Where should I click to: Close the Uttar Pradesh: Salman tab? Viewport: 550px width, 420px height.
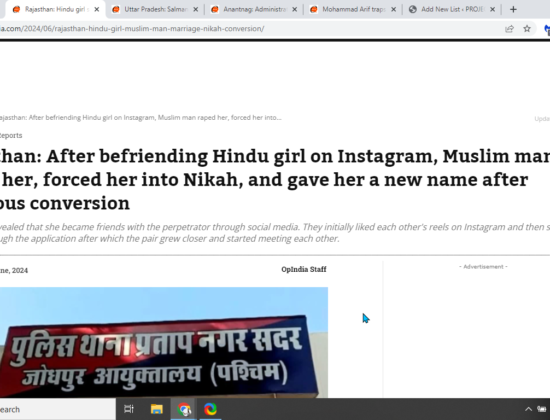click(x=196, y=9)
